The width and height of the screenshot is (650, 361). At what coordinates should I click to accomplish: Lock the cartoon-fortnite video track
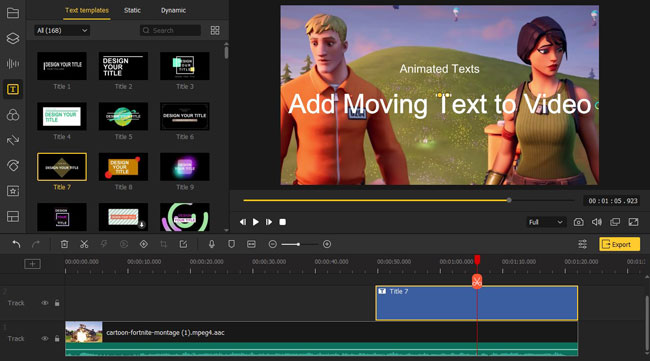click(57, 339)
